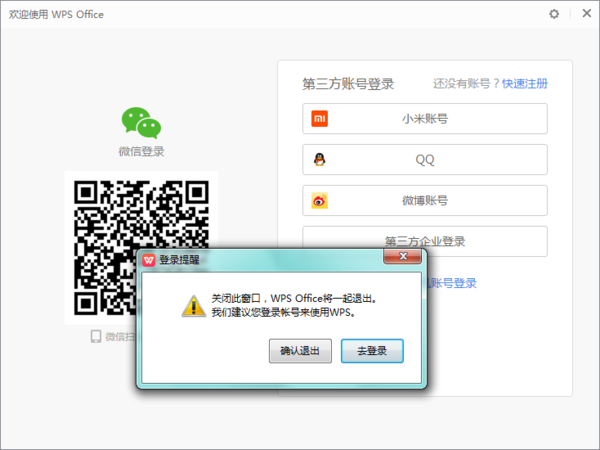Choose the 去登录 button
This screenshot has height=450, width=600.
[372, 351]
